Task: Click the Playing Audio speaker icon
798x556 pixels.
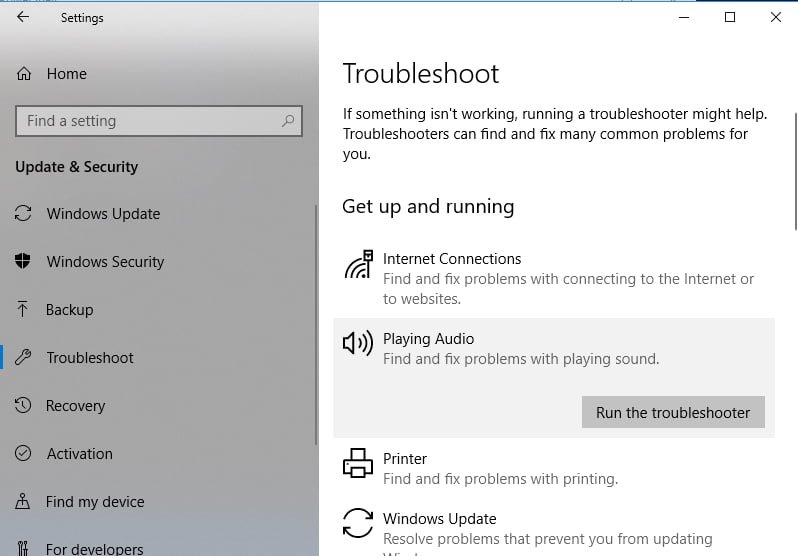Action: tap(357, 345)
